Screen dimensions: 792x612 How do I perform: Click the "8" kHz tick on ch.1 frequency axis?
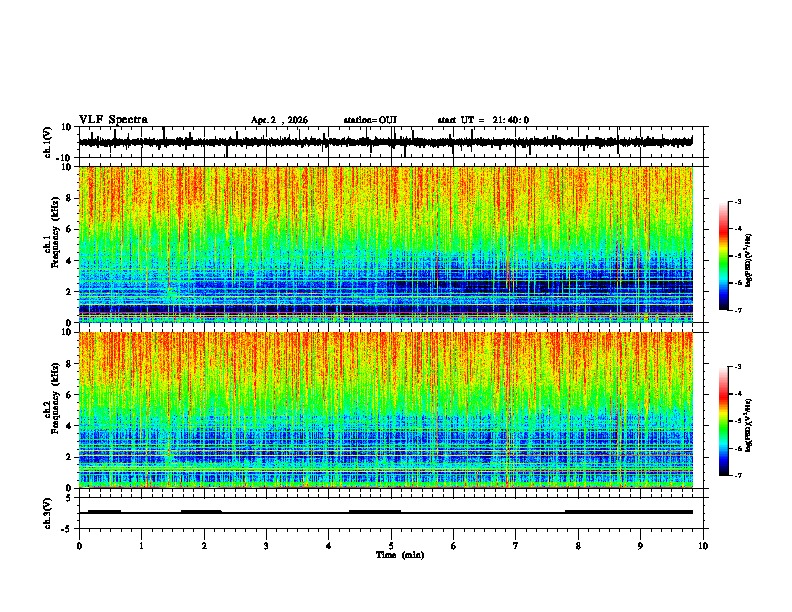(70, 198)
